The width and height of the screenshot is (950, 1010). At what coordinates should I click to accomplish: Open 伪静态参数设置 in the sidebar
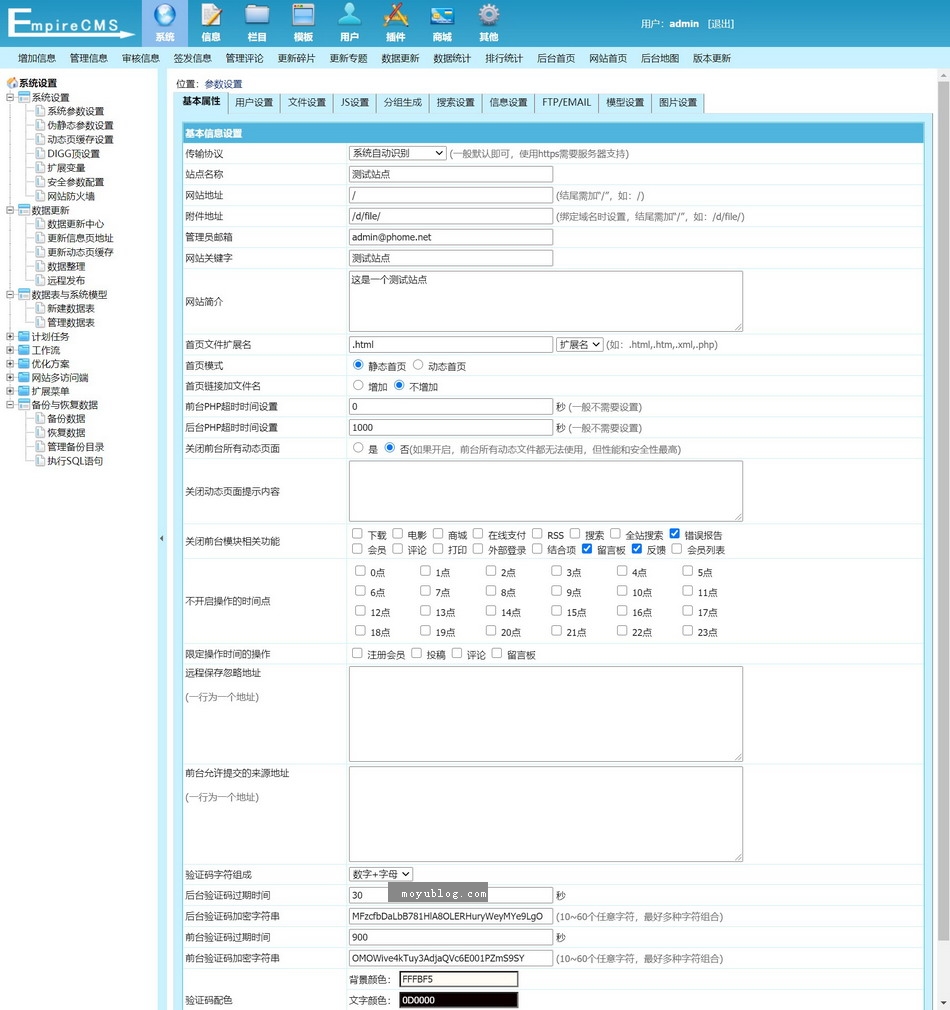point(80,125)
